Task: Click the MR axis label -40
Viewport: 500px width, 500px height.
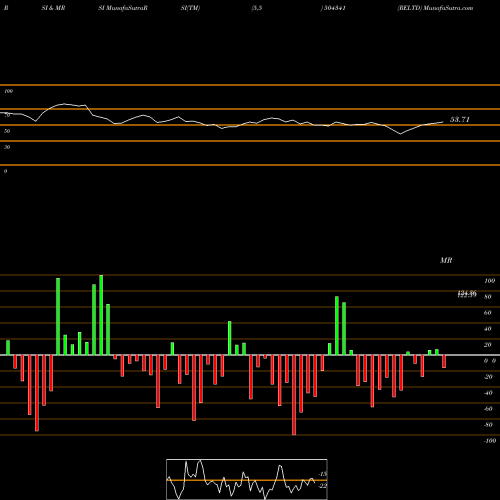Action: [x=488, y=393]
